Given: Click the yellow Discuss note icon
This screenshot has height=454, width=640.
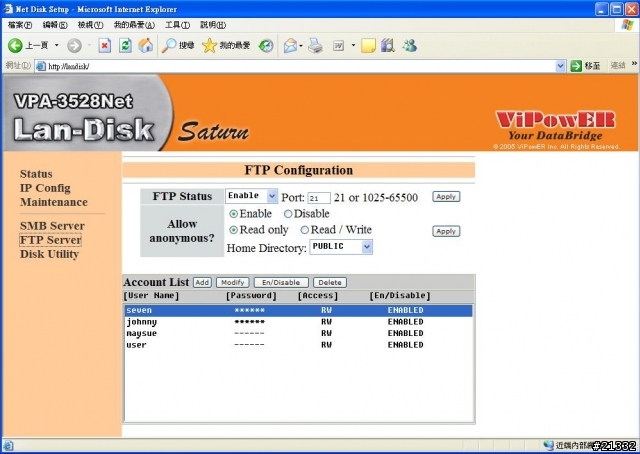Looking at the screenshot, I should pos(368,45).
